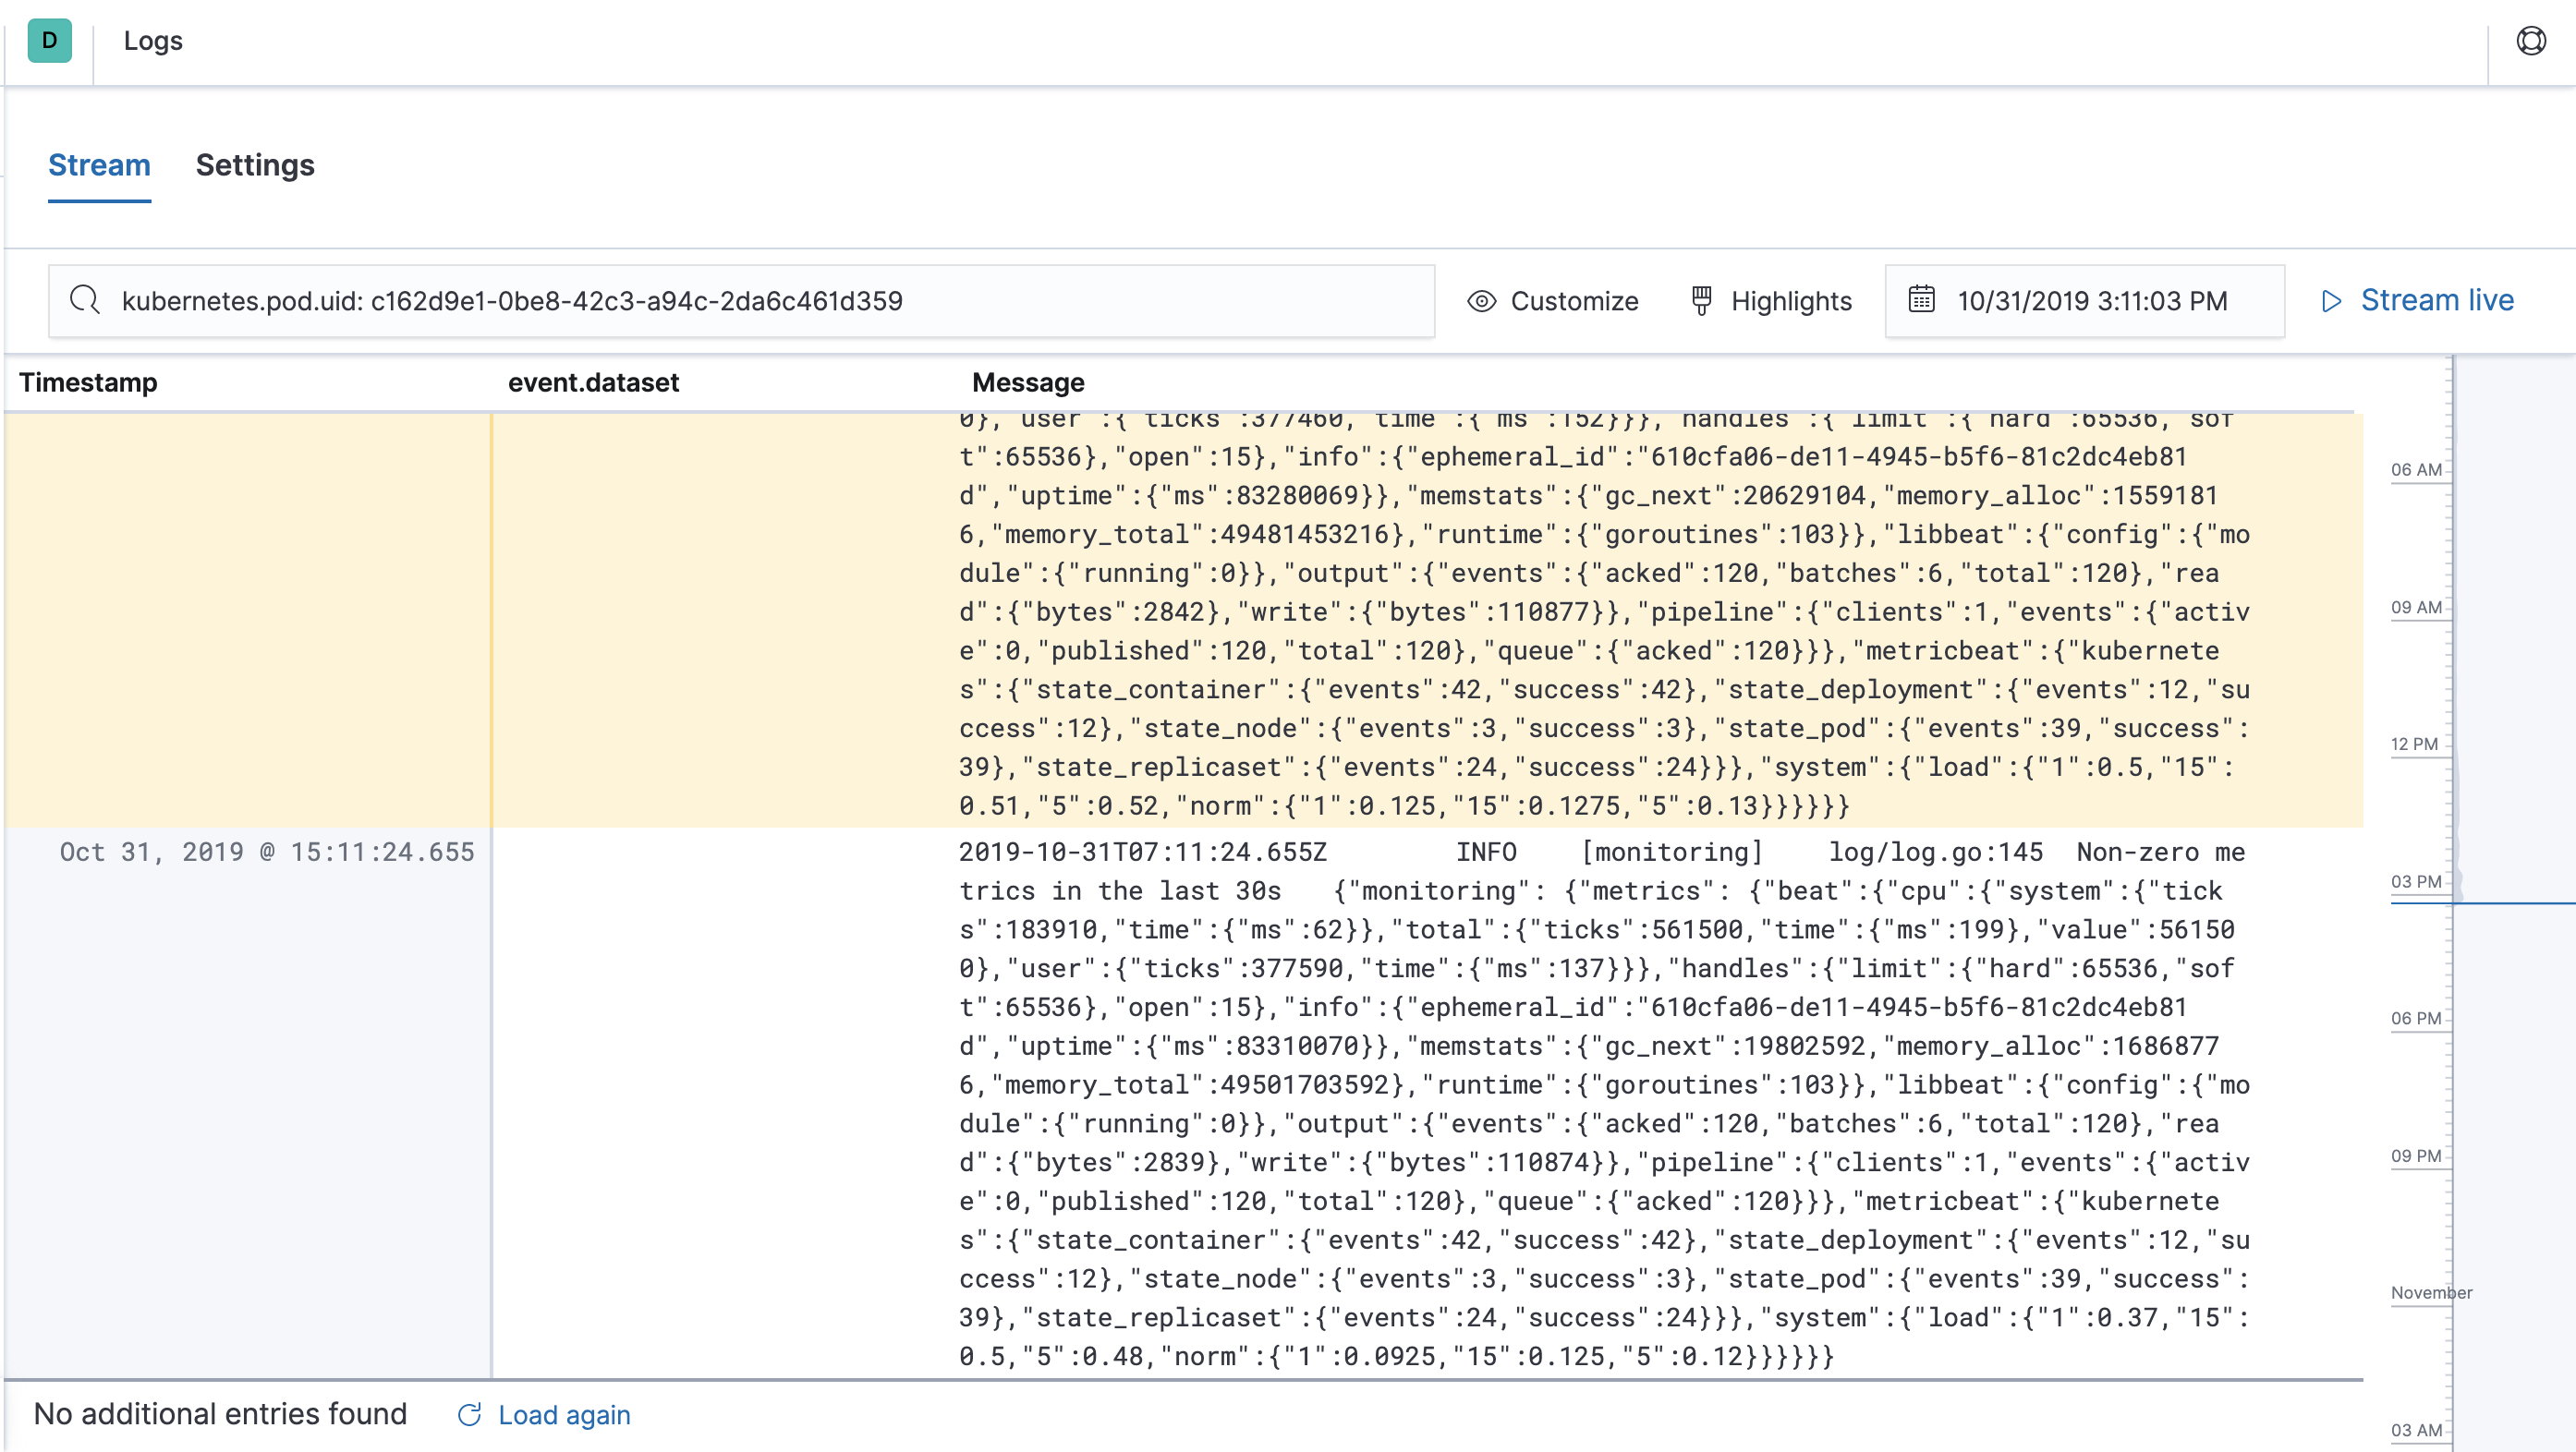Click the Load again link
The image size is (2576, 1452).
click(564, 1415)
